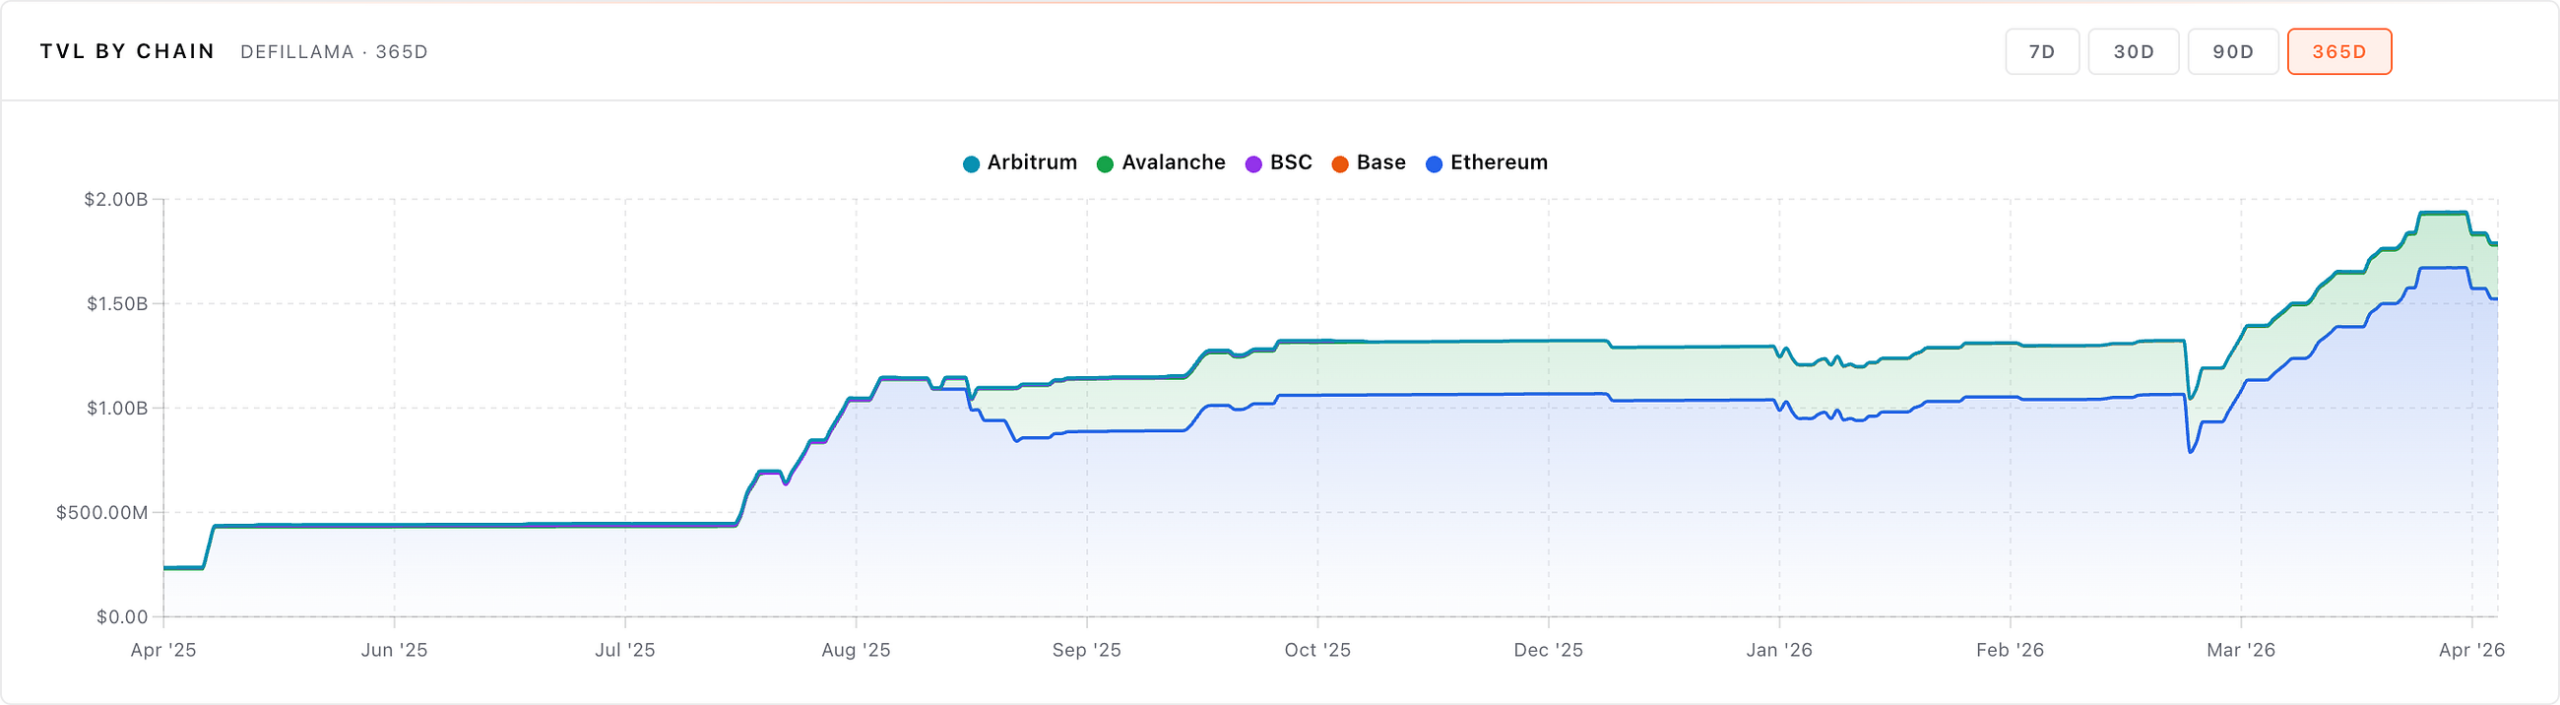Image resolution: width=2560 pixels, height=705 pixels.
Task: Click the TVL BY CHAIN title
Action: [x=127, y=51]
